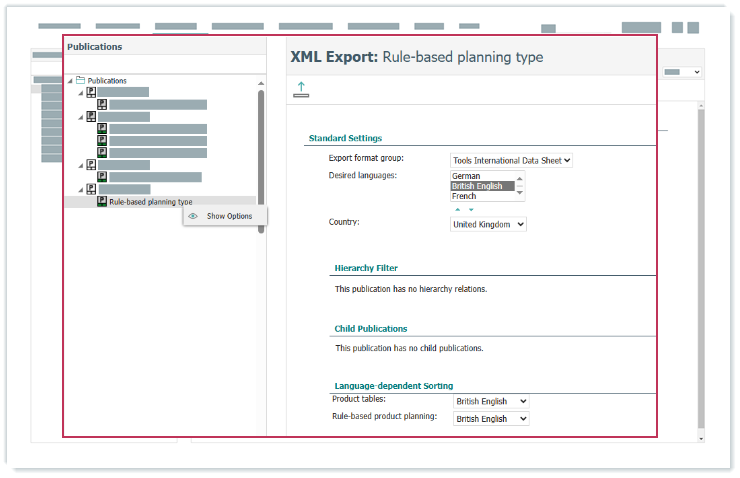Click the 'Export format group:' label
Screen dimensions: 740x478
pyautogui.click(x=366, y=158)
